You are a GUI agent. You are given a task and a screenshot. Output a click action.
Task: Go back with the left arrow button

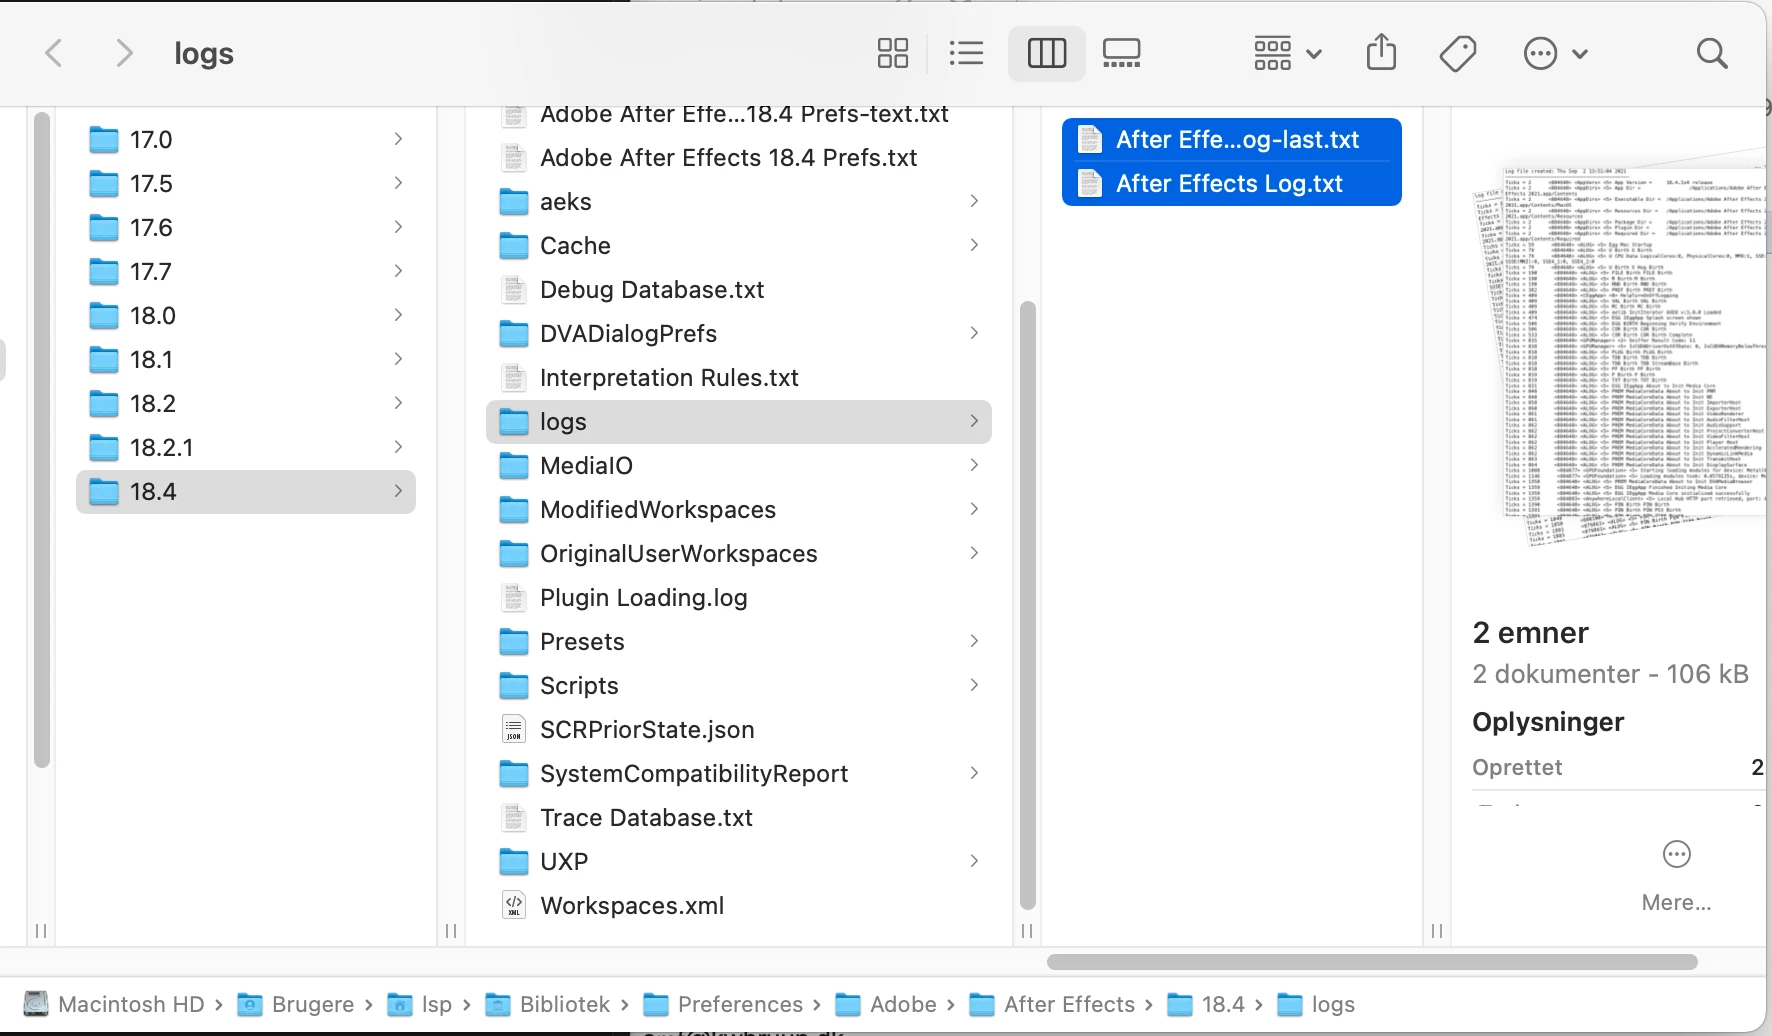(55, 53)
